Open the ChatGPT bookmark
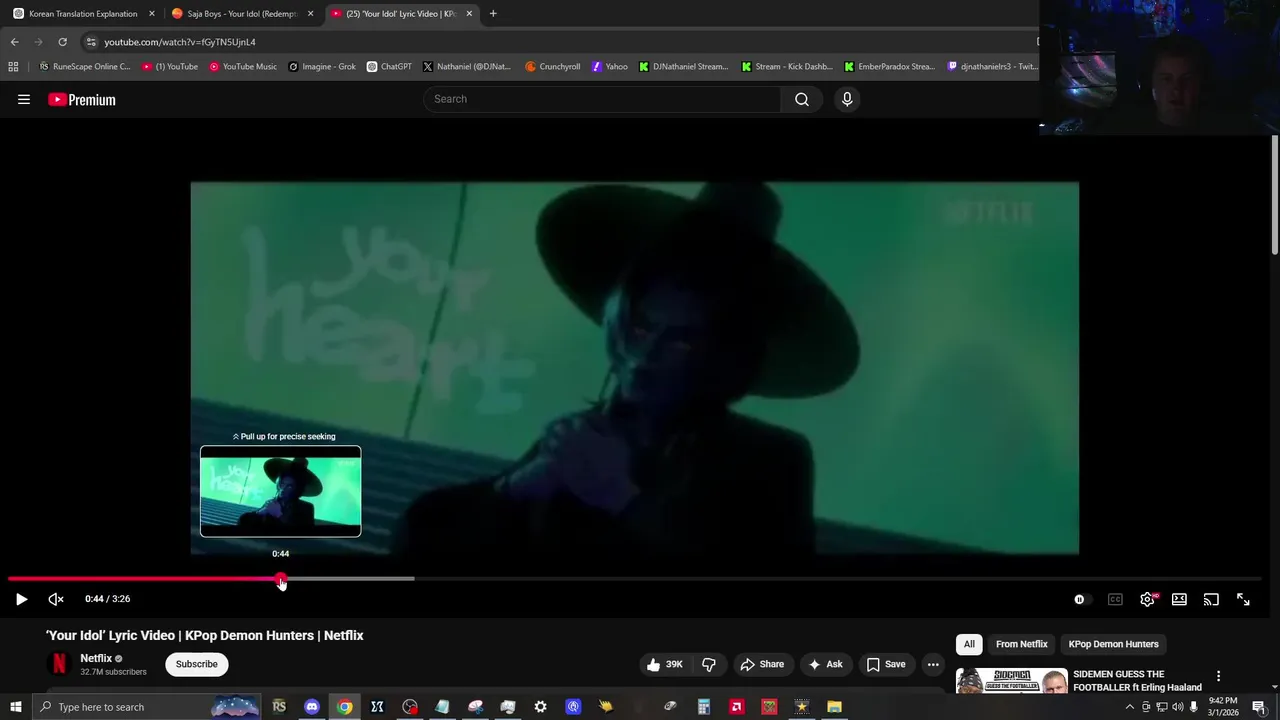Image resolution: width=1280 pixels, height=720 pixels. tap(389, 67)
